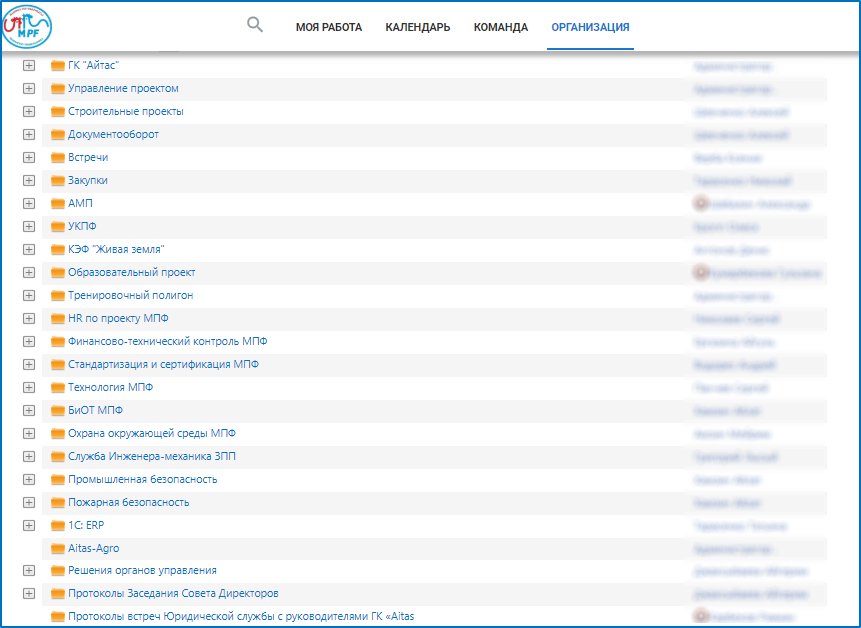This screenshot has width=861, height=628.
Task: Expand the Закупки row
Action: (x=29, y=181)
